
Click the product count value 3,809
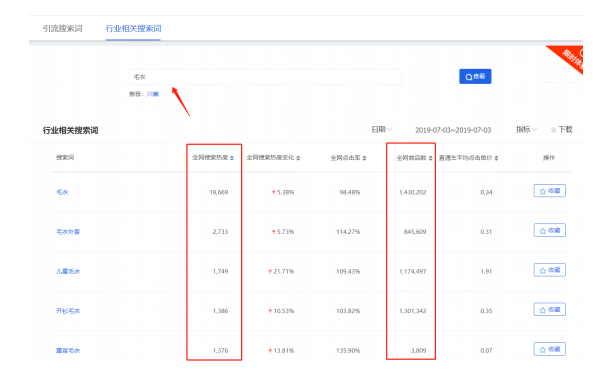(x=418, y=351)
